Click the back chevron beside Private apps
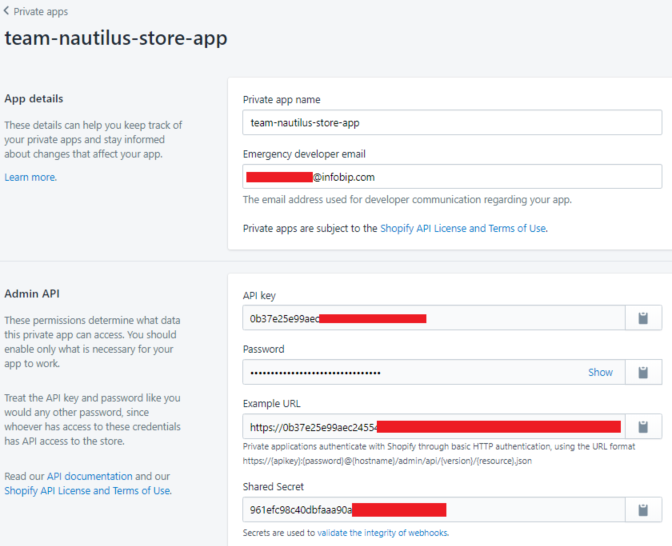672x546 pixels. 6,11
